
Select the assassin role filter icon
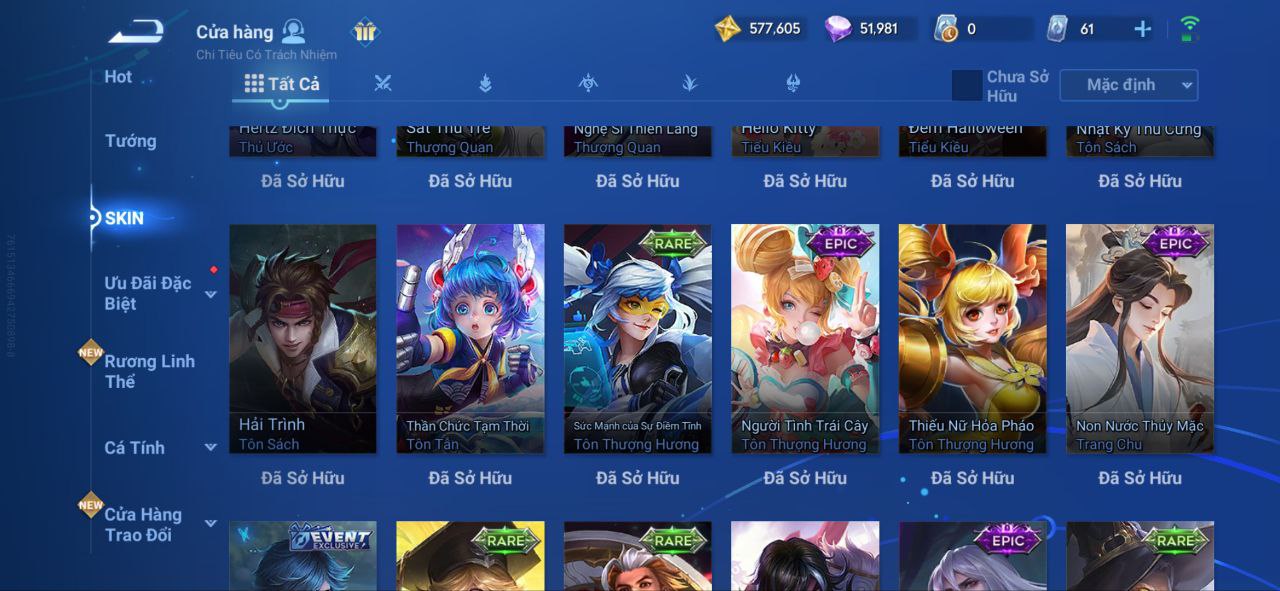pos(588,84)
